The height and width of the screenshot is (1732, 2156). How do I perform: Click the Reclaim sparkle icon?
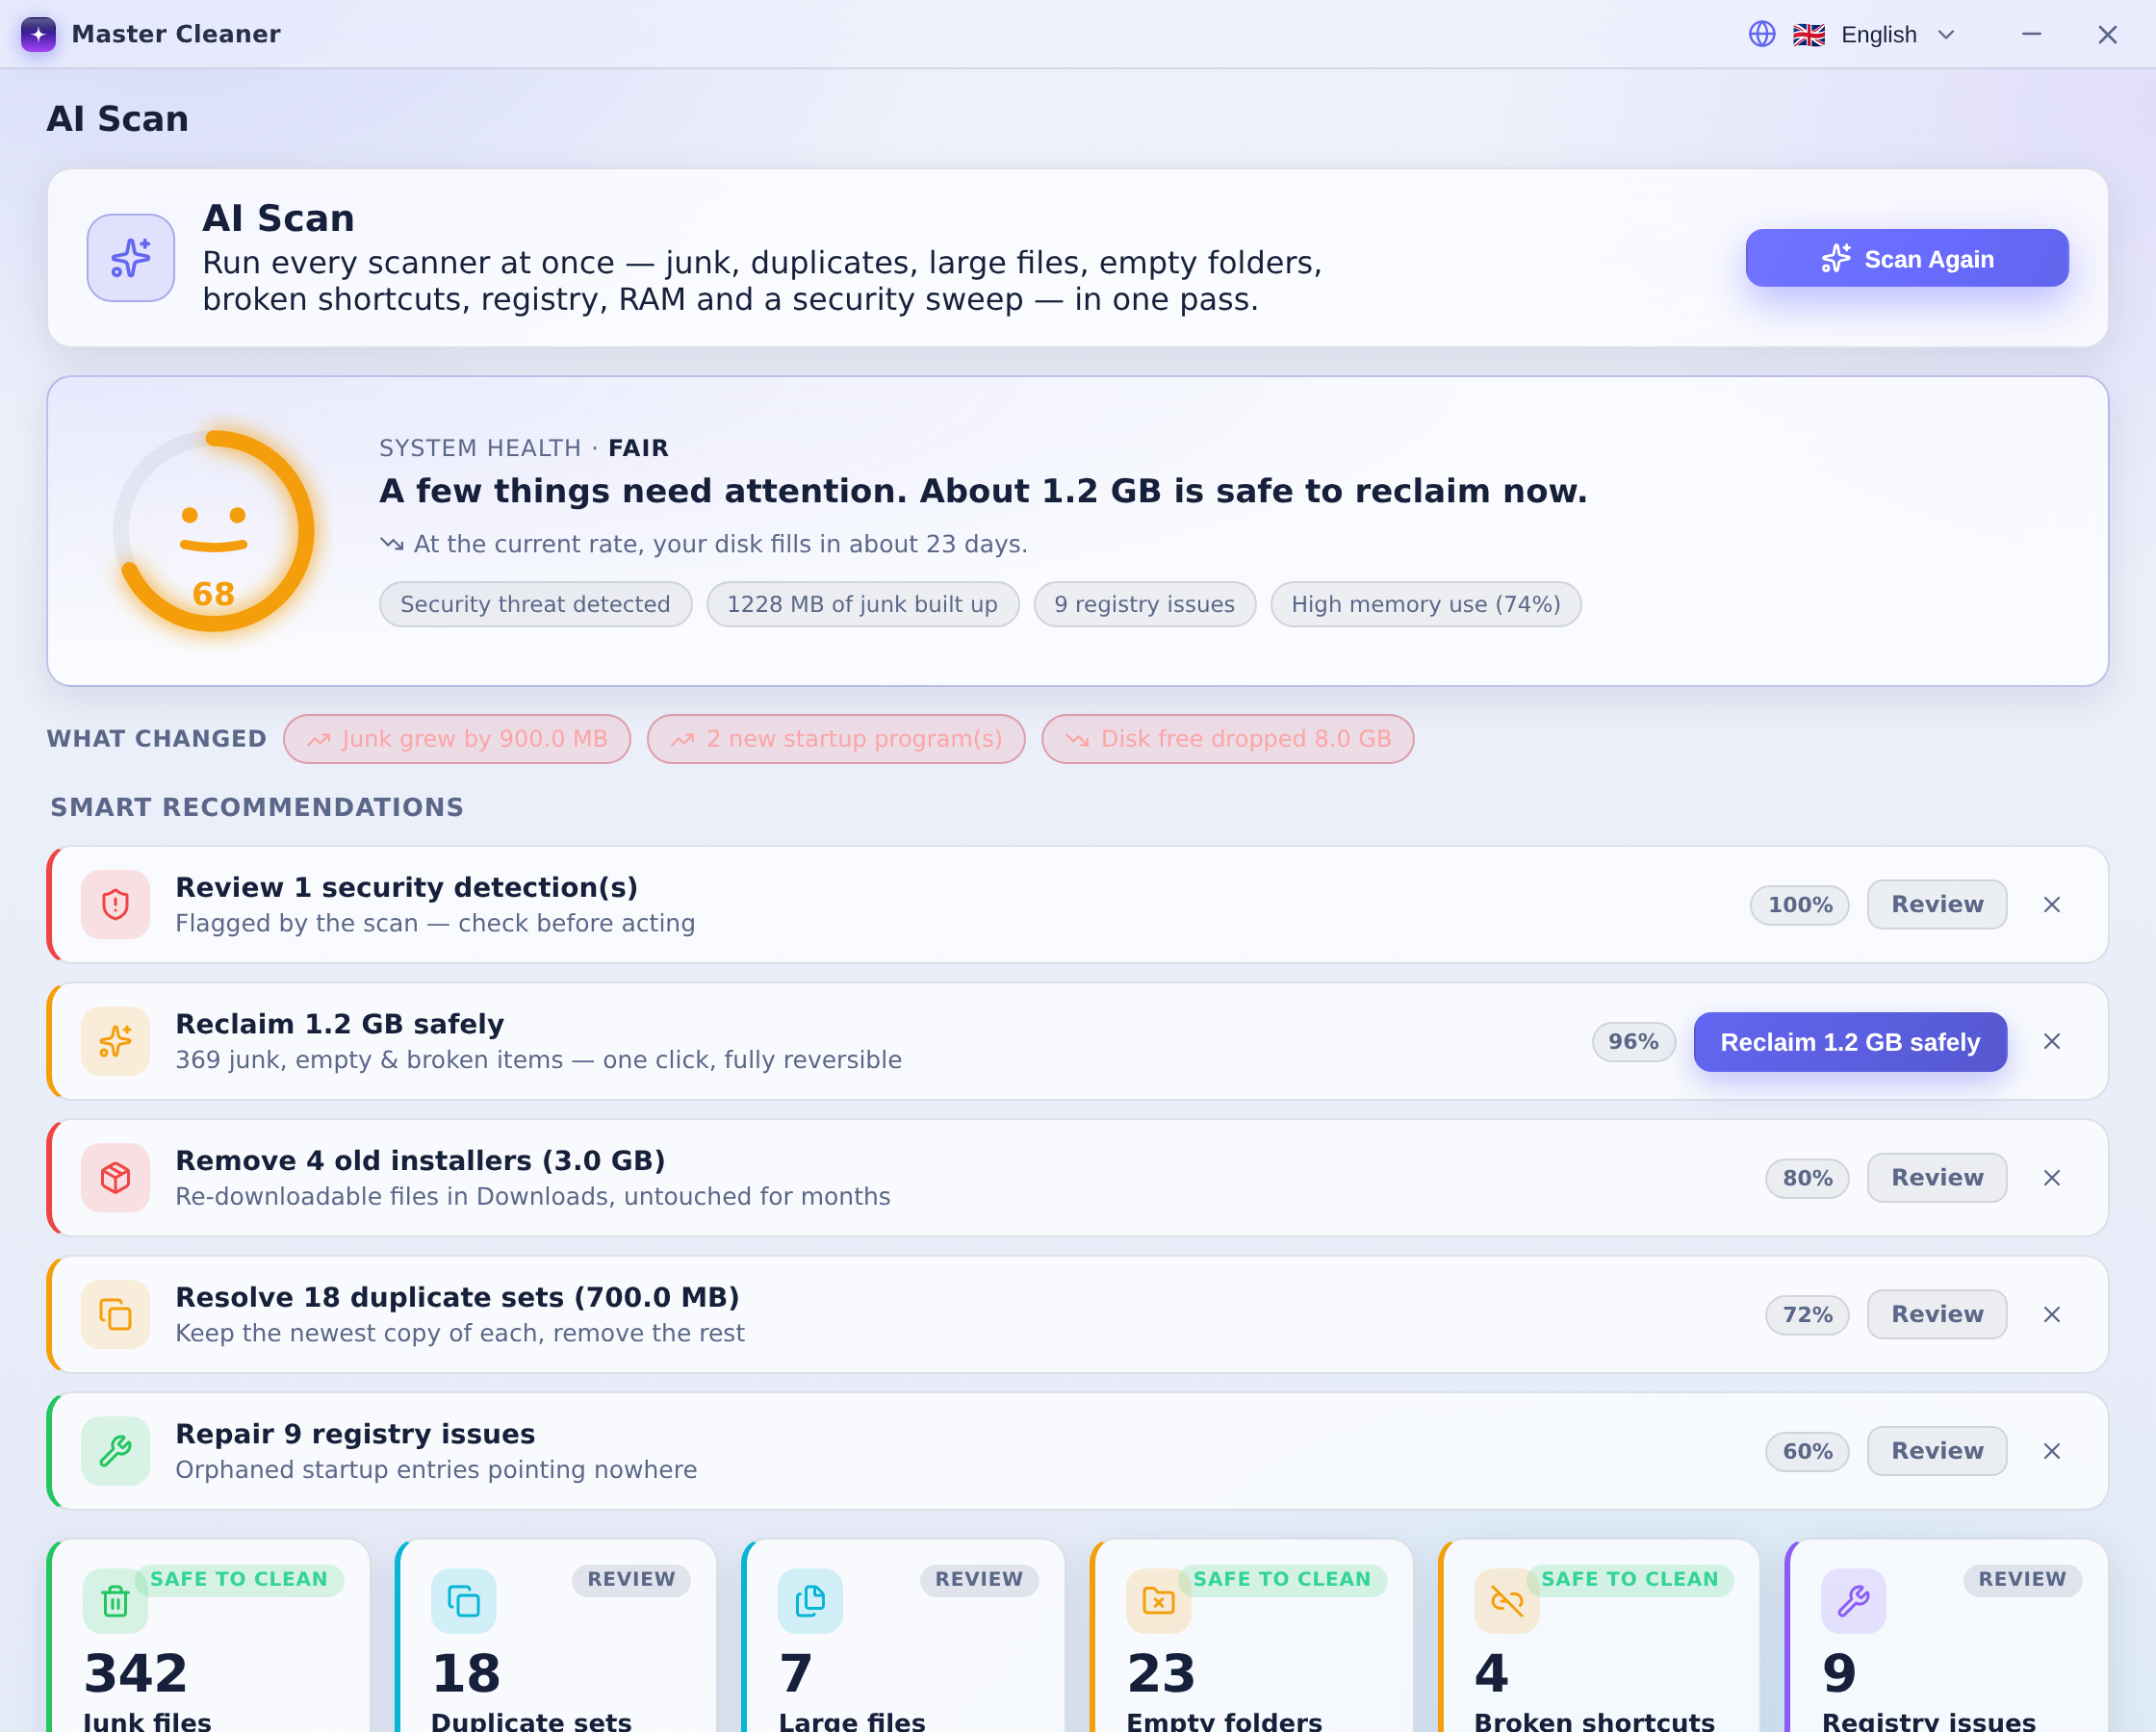tap(116, 1041)
